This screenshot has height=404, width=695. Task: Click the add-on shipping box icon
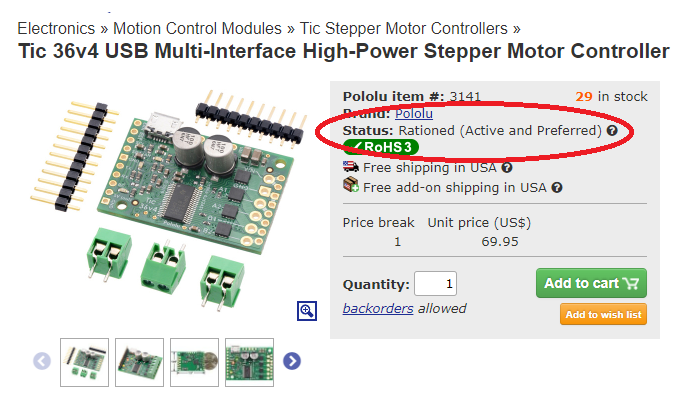[350, 186]
